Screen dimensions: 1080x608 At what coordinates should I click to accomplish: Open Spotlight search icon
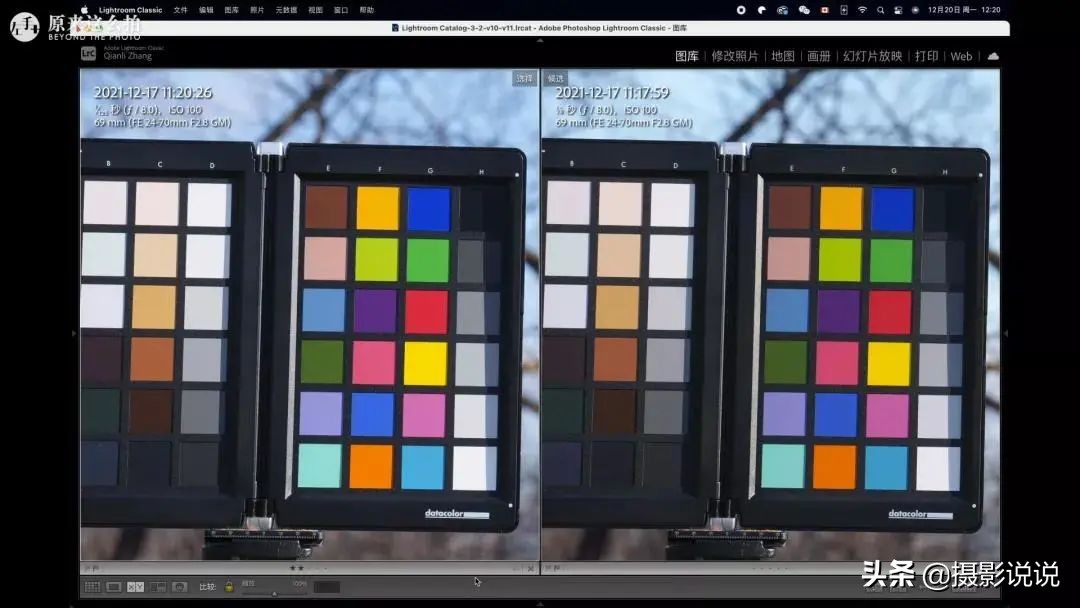(880, 10)
